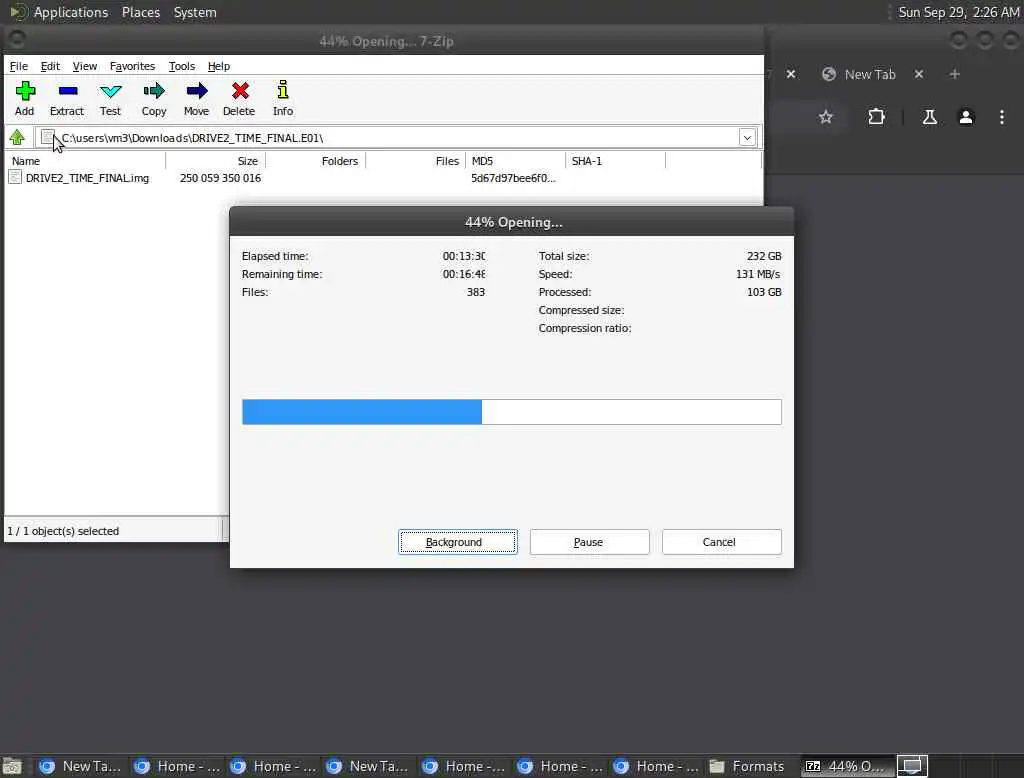Image resolution: width=1024 pixels, height=778 pixels.
Task: Click the Add toolbar icon in 7-Zip
Action: (x=25, y=99)
